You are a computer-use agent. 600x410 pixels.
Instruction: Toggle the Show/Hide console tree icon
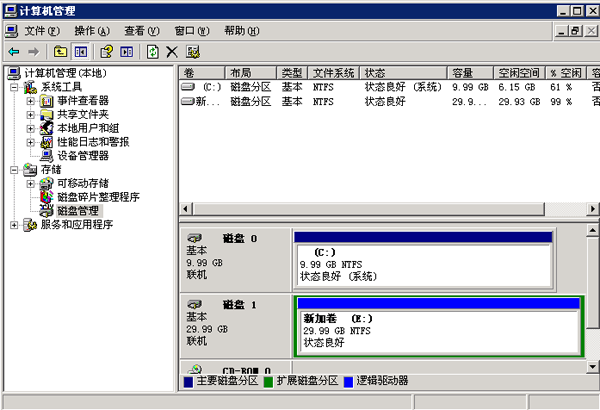pos(81,51)
